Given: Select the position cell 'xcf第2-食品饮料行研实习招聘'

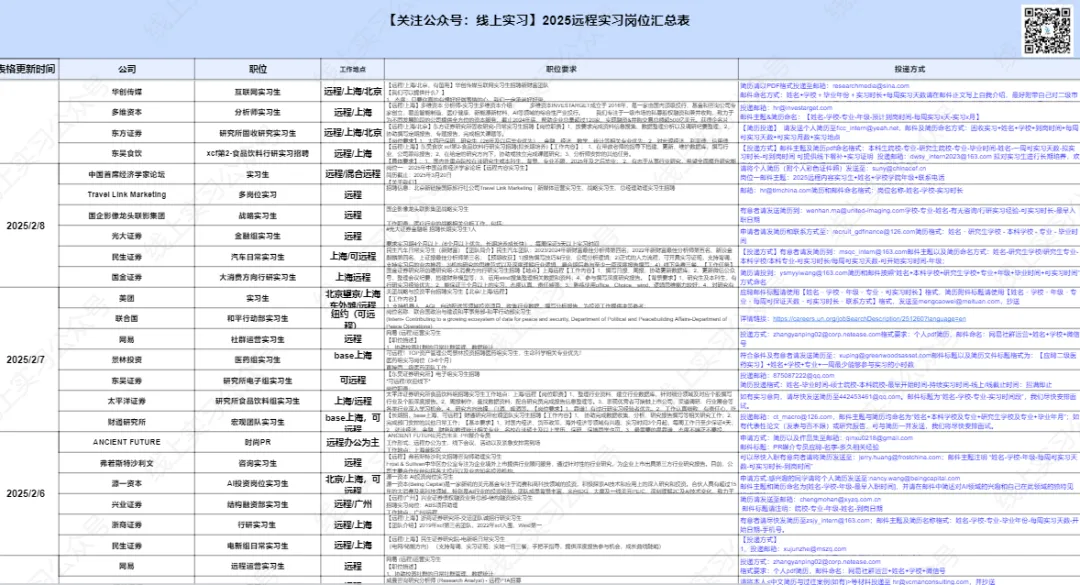Looking at the screenshot, I should tap(258, 154).
